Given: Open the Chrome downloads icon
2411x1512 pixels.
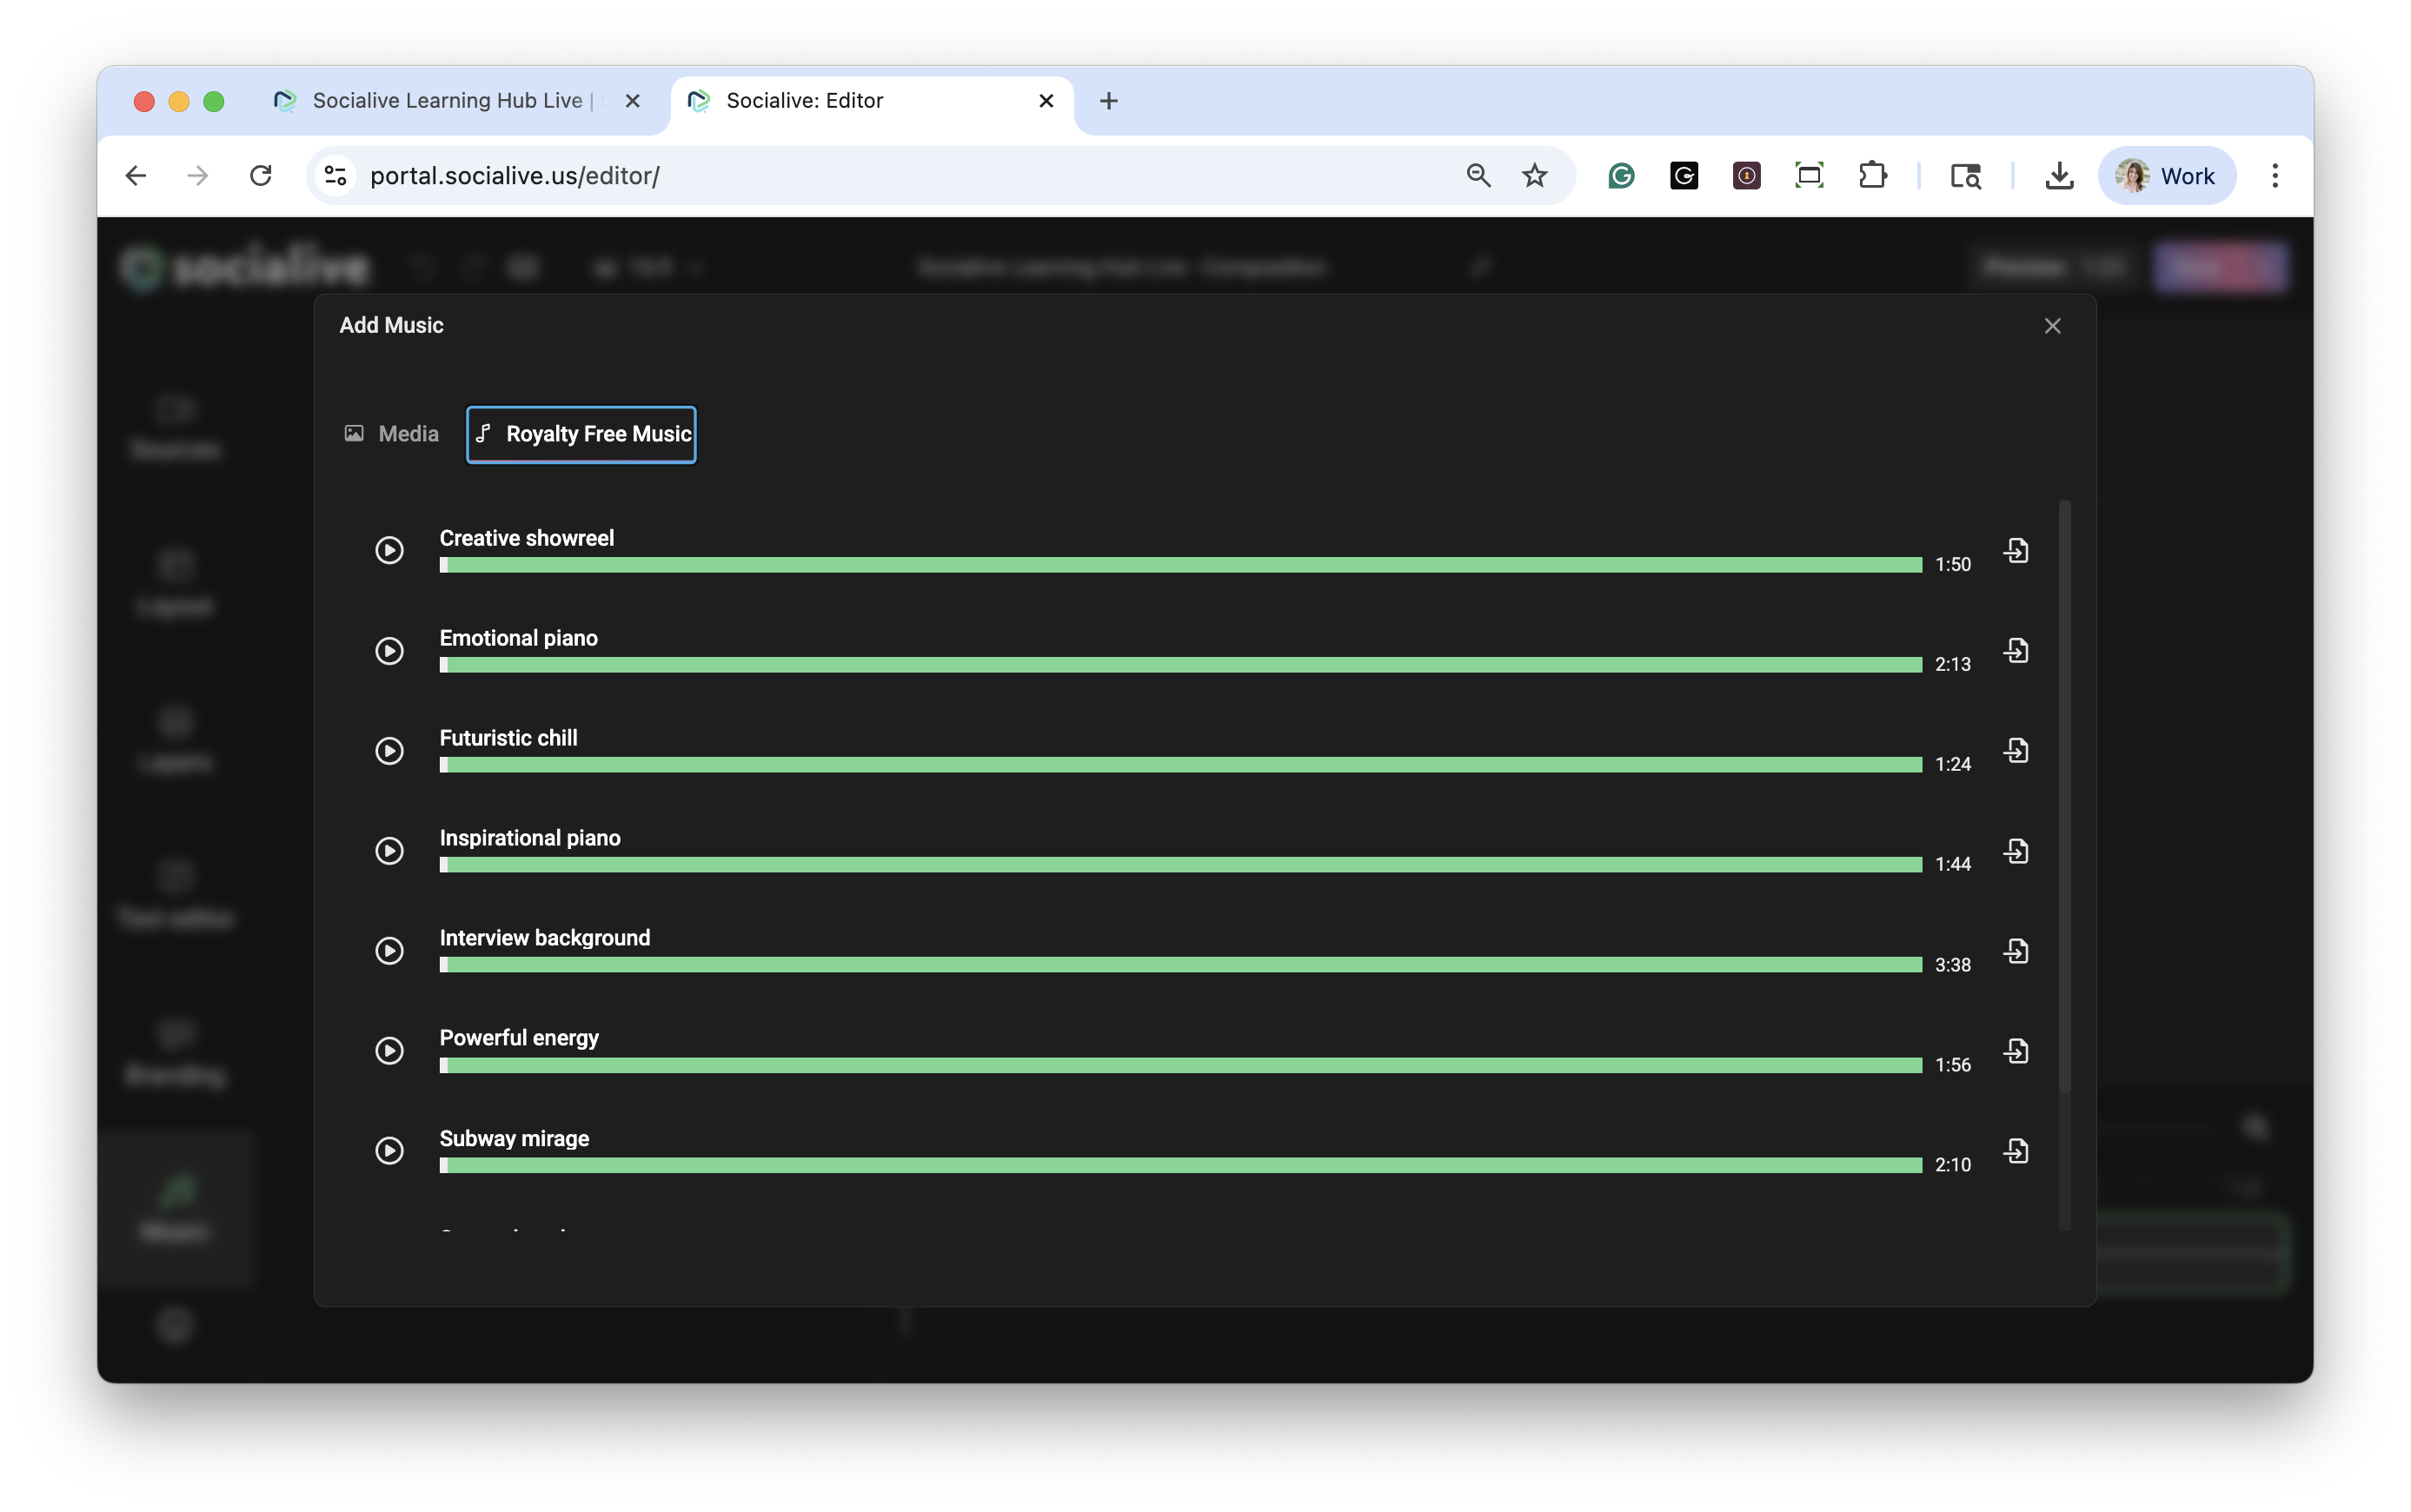Looking at the screenshot, I should [2058, 176].
